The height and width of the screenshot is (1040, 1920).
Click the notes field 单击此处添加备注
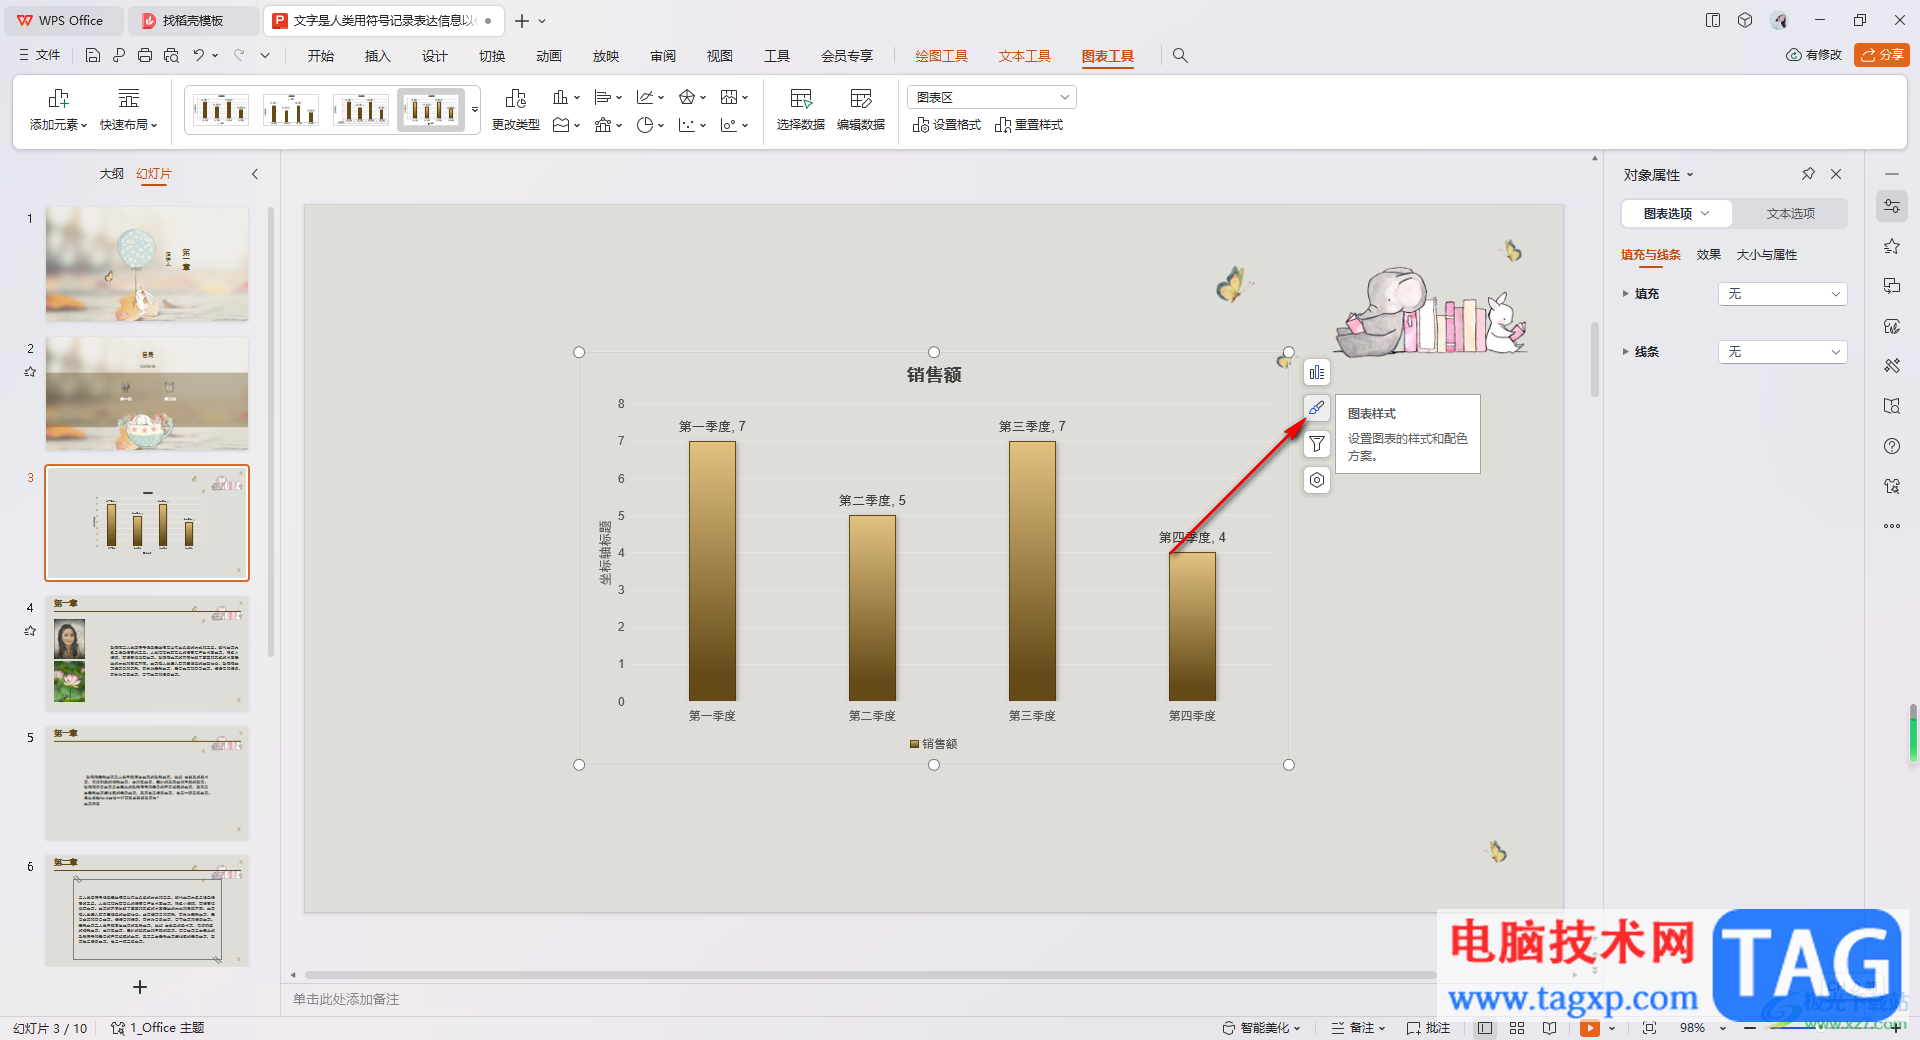point(346,999)
